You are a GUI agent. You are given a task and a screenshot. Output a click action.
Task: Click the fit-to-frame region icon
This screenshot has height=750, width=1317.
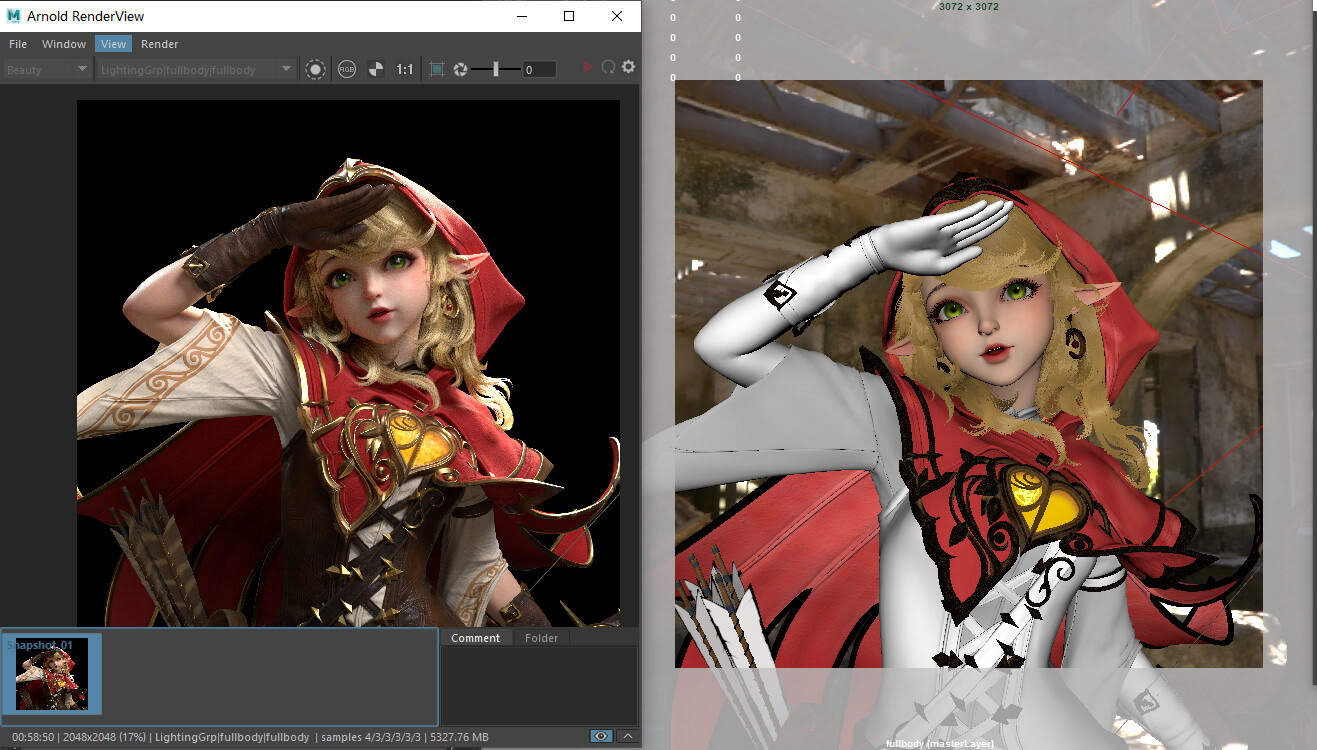[x=437, y=69]
